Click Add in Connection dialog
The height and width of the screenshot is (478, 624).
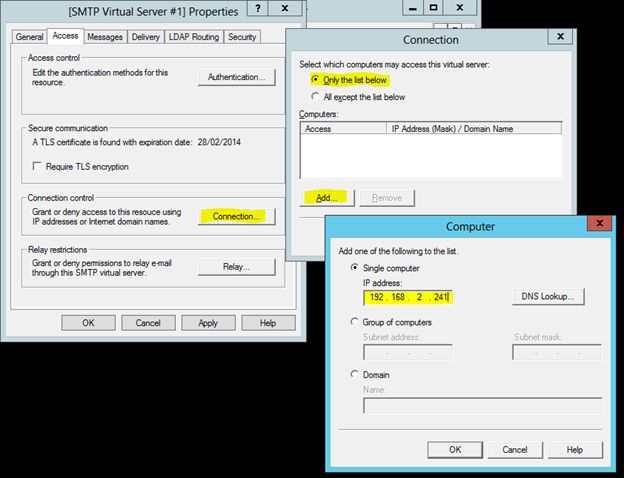pos(326,198)
